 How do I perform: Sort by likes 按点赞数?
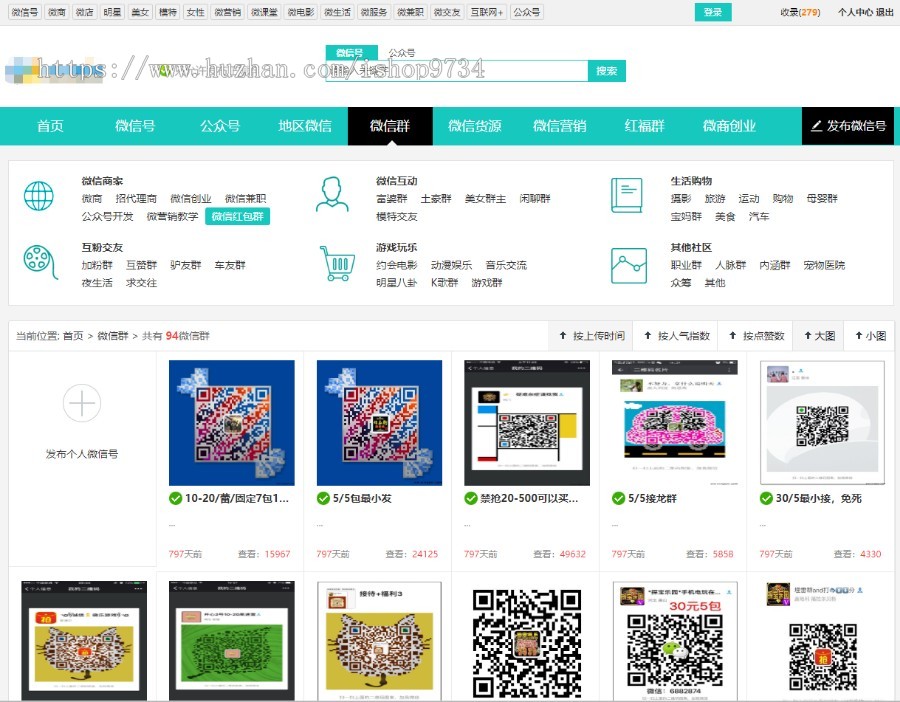coord(757,336)
